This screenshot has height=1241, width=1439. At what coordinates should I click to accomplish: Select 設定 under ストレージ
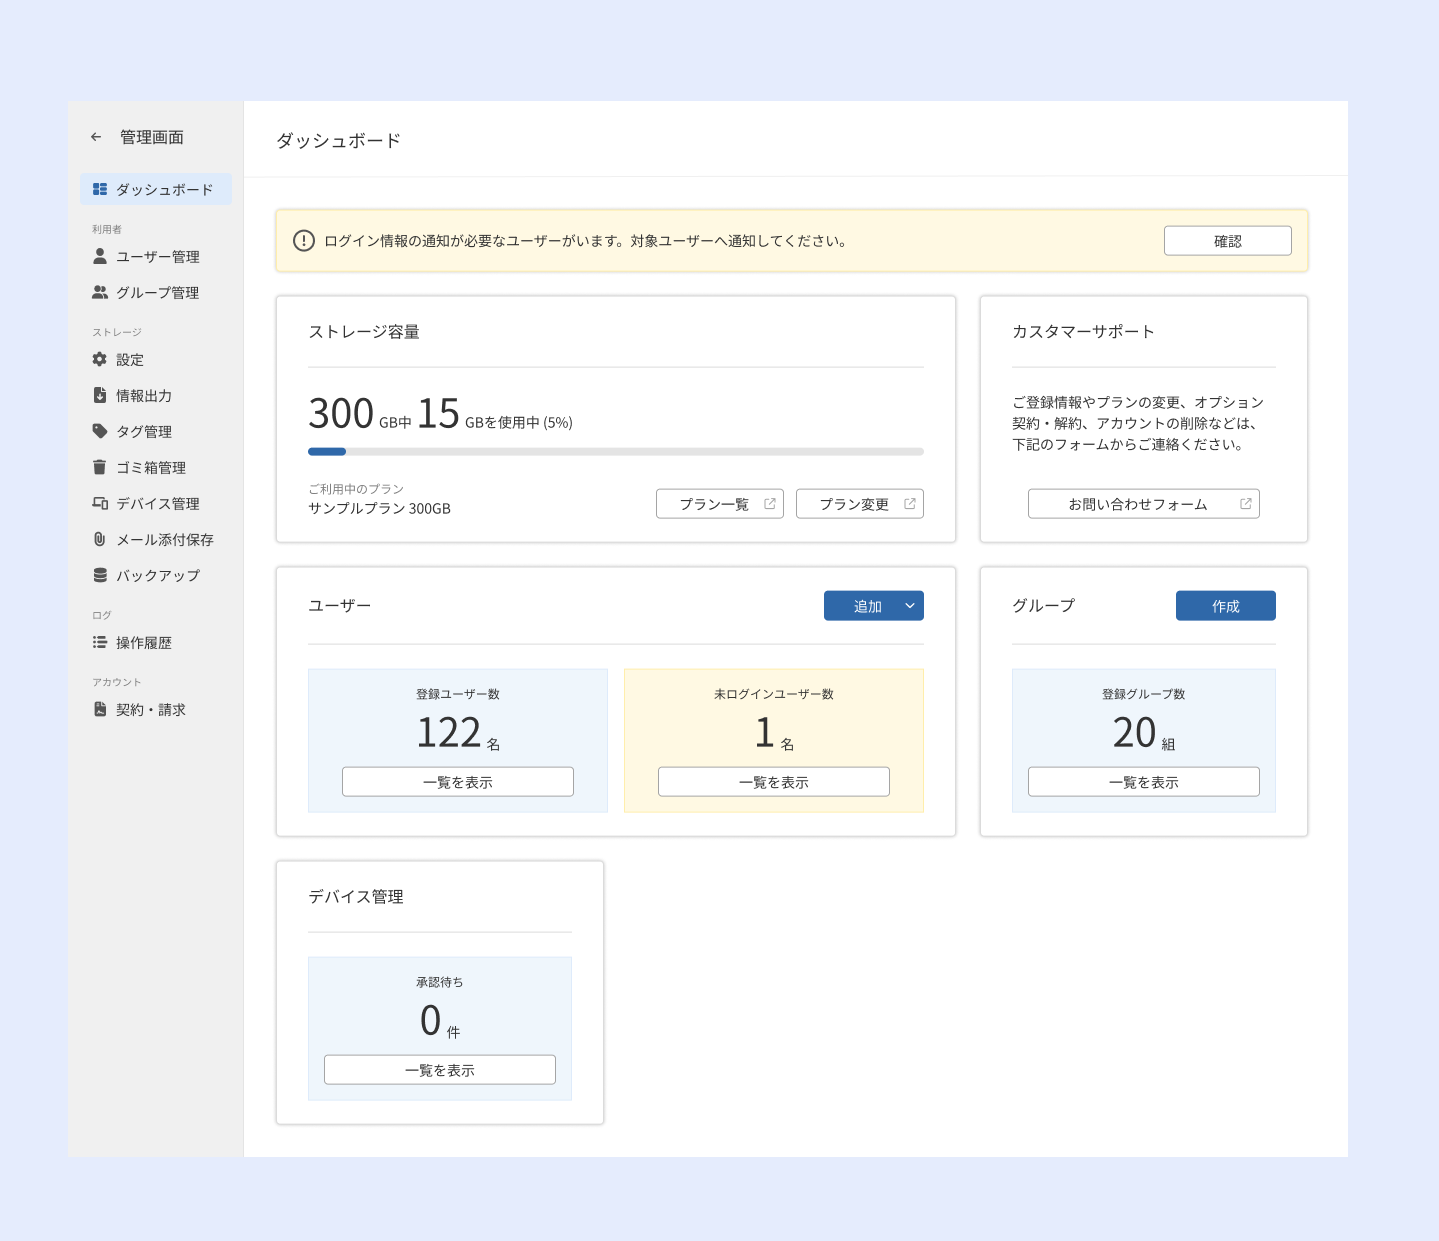[x=156, y=359]
